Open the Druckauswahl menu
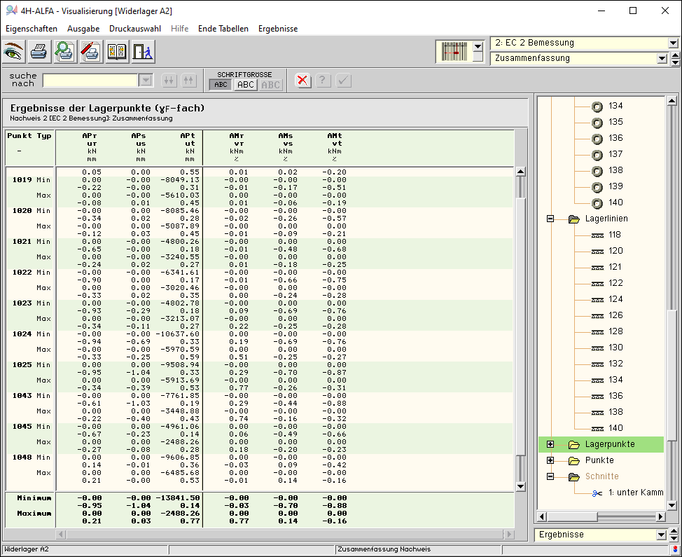The image size is (682, 557). coord(136,29)
